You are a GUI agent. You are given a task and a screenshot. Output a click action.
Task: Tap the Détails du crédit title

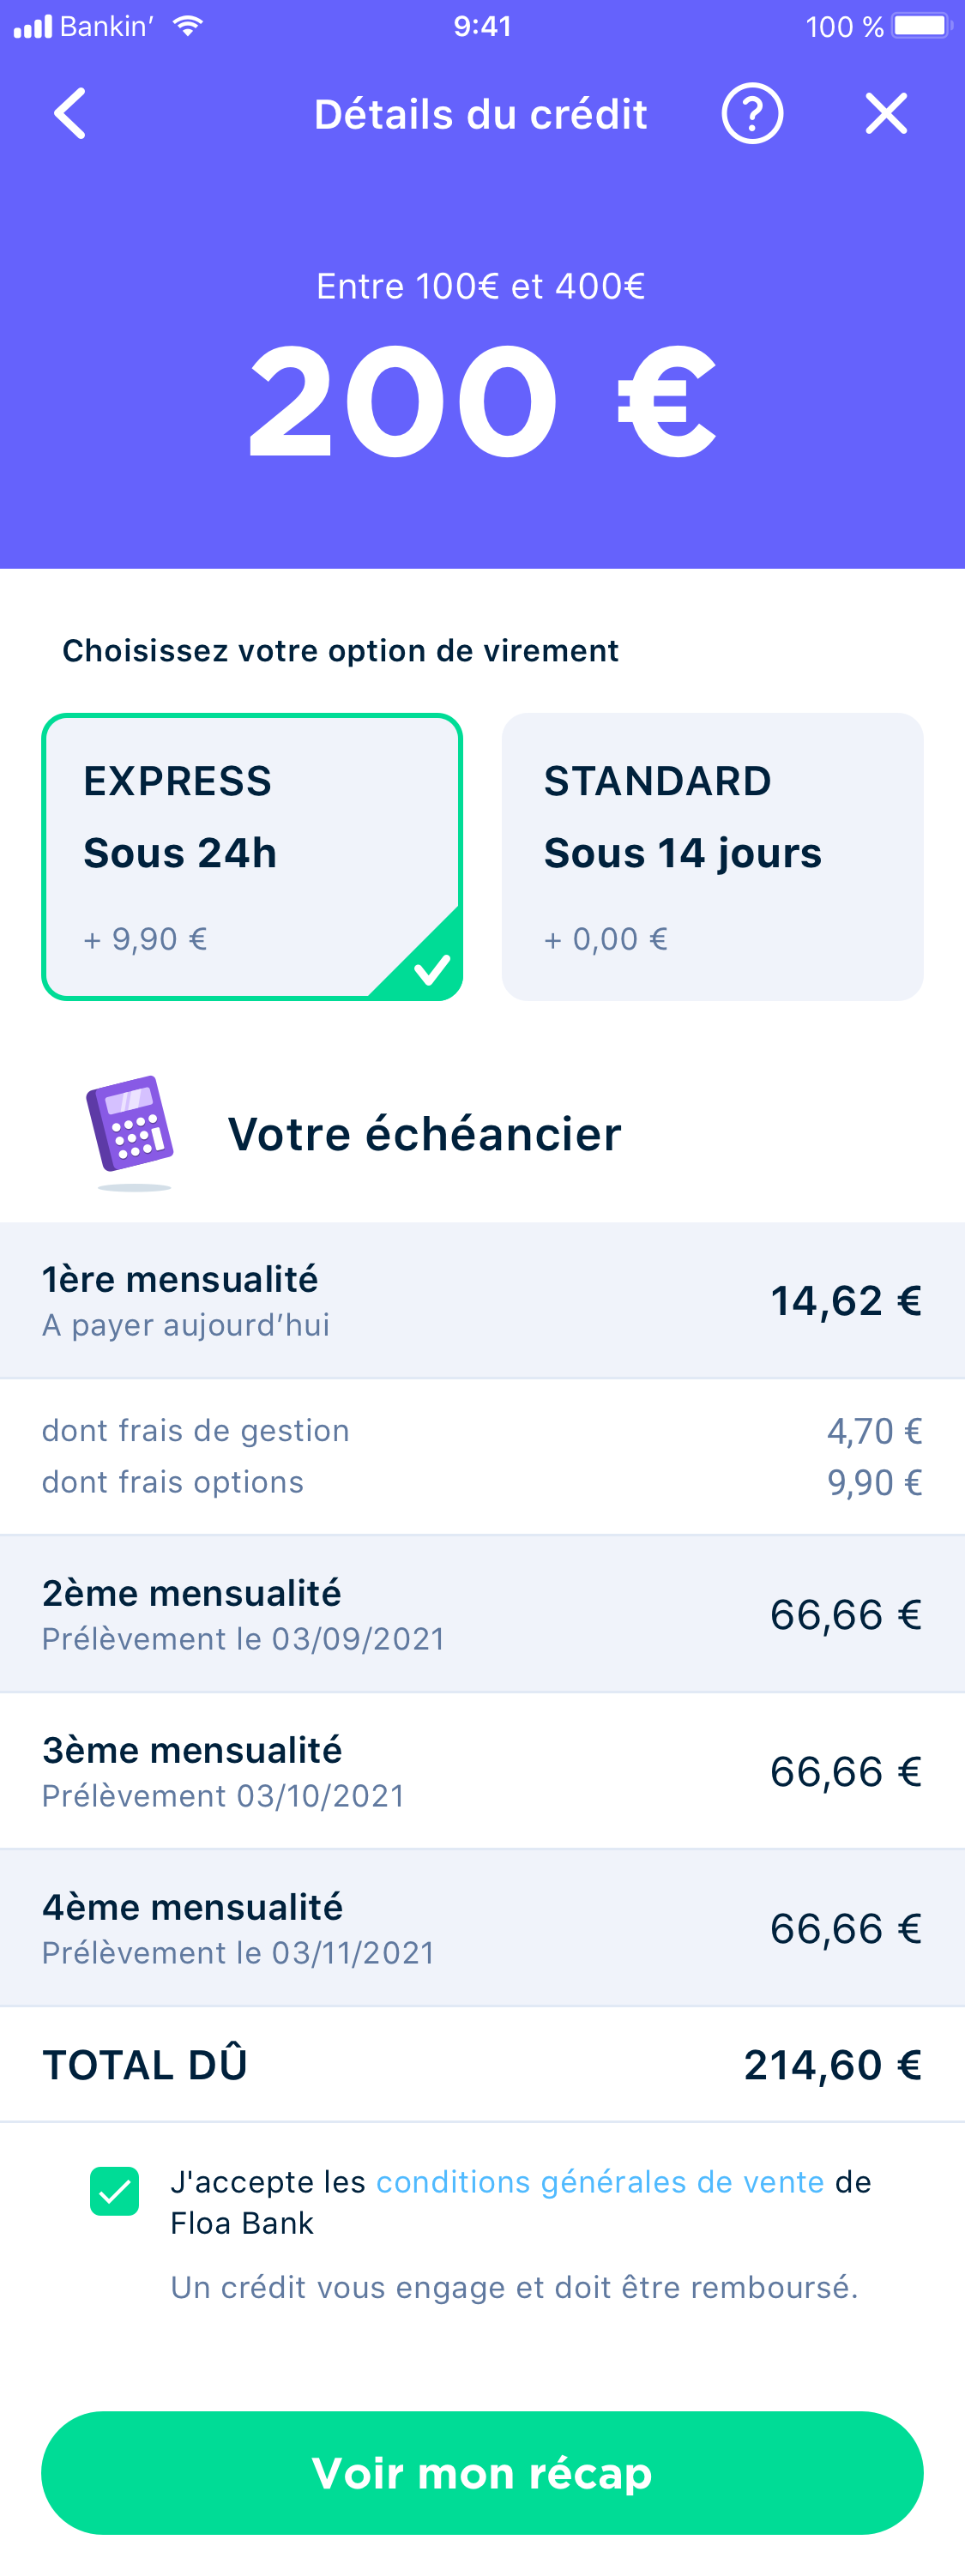click(481, 114)
